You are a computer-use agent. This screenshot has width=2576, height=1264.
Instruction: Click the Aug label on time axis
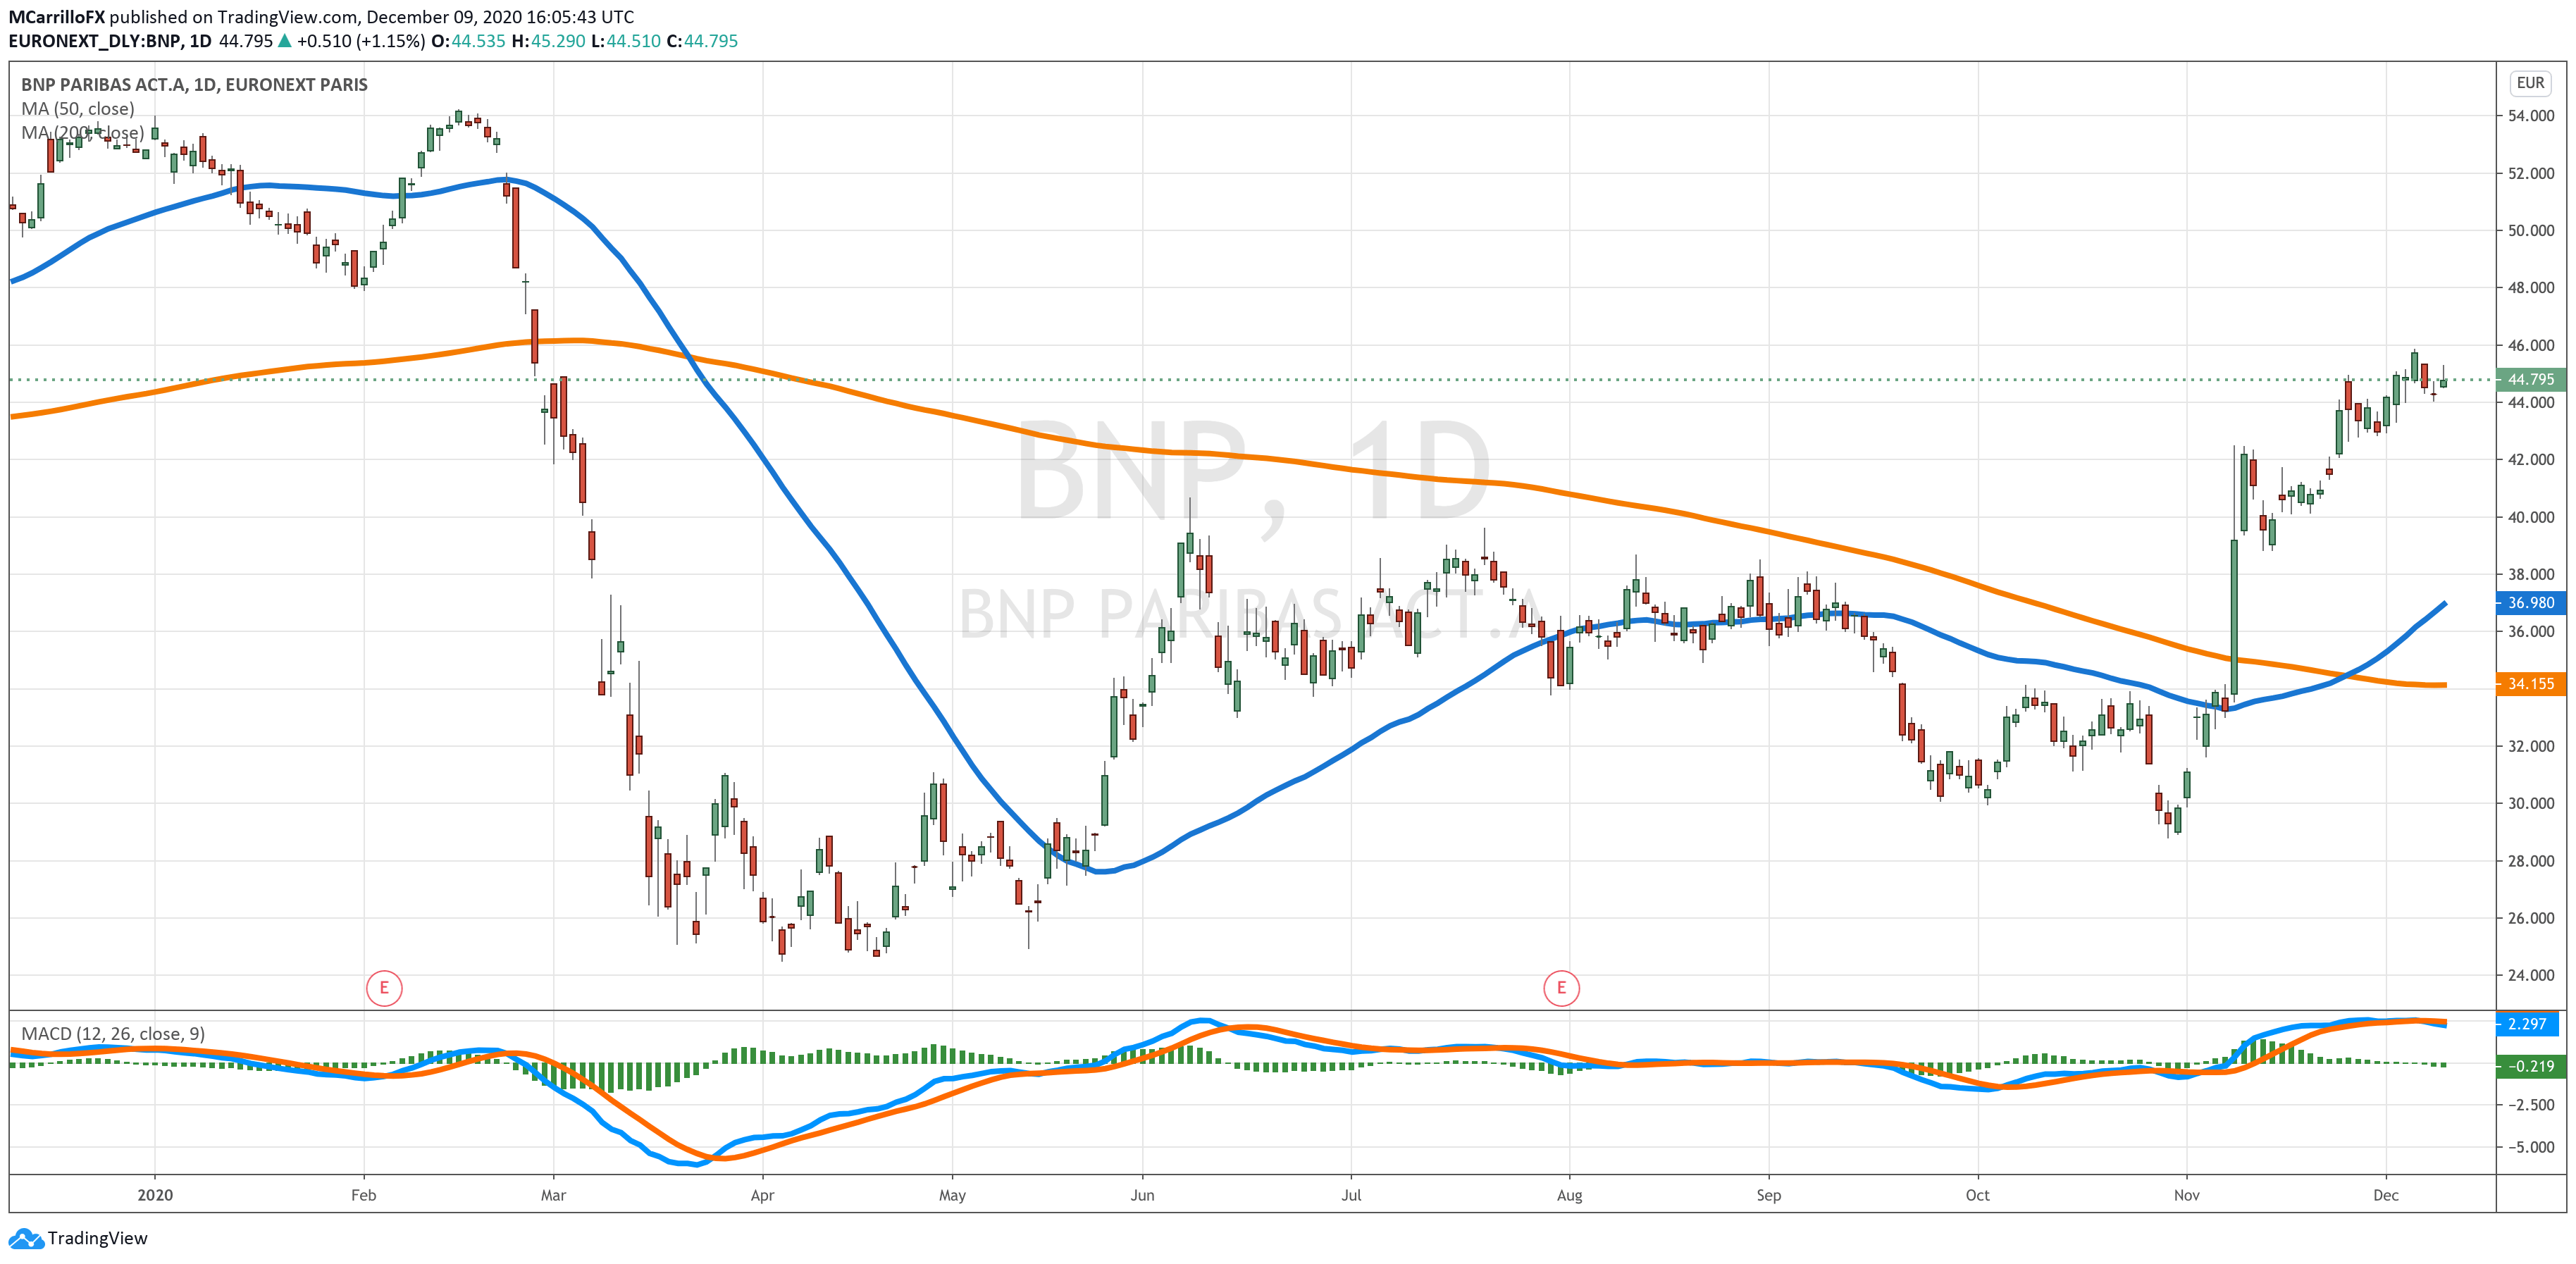click(x=1569, y=1195)
